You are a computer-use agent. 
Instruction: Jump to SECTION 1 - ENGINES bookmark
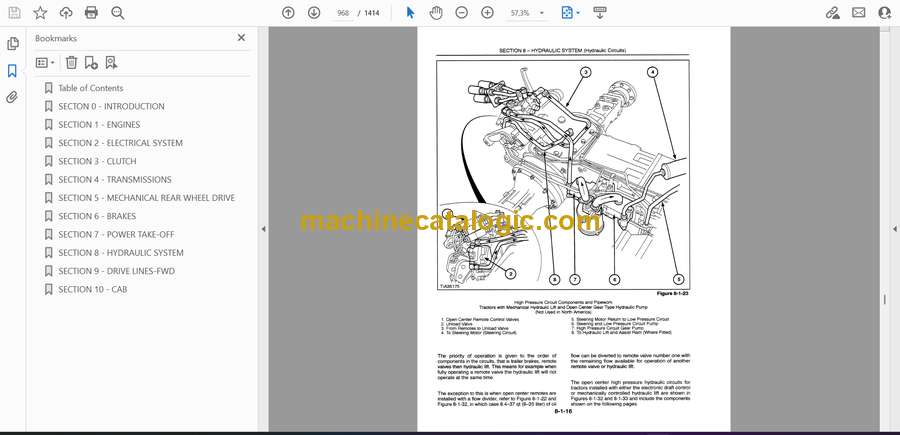99,125
